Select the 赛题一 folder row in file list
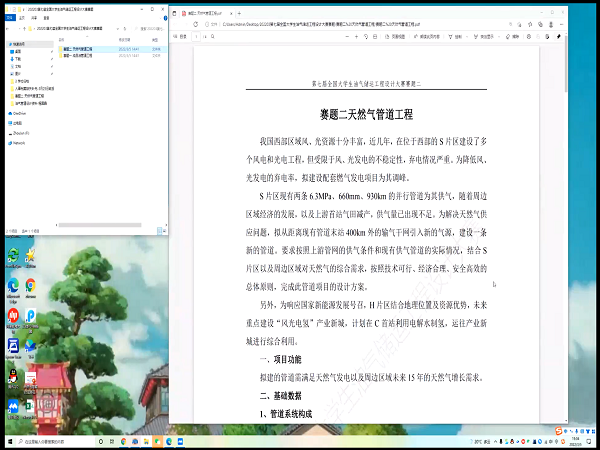 (x=112, y=56)
